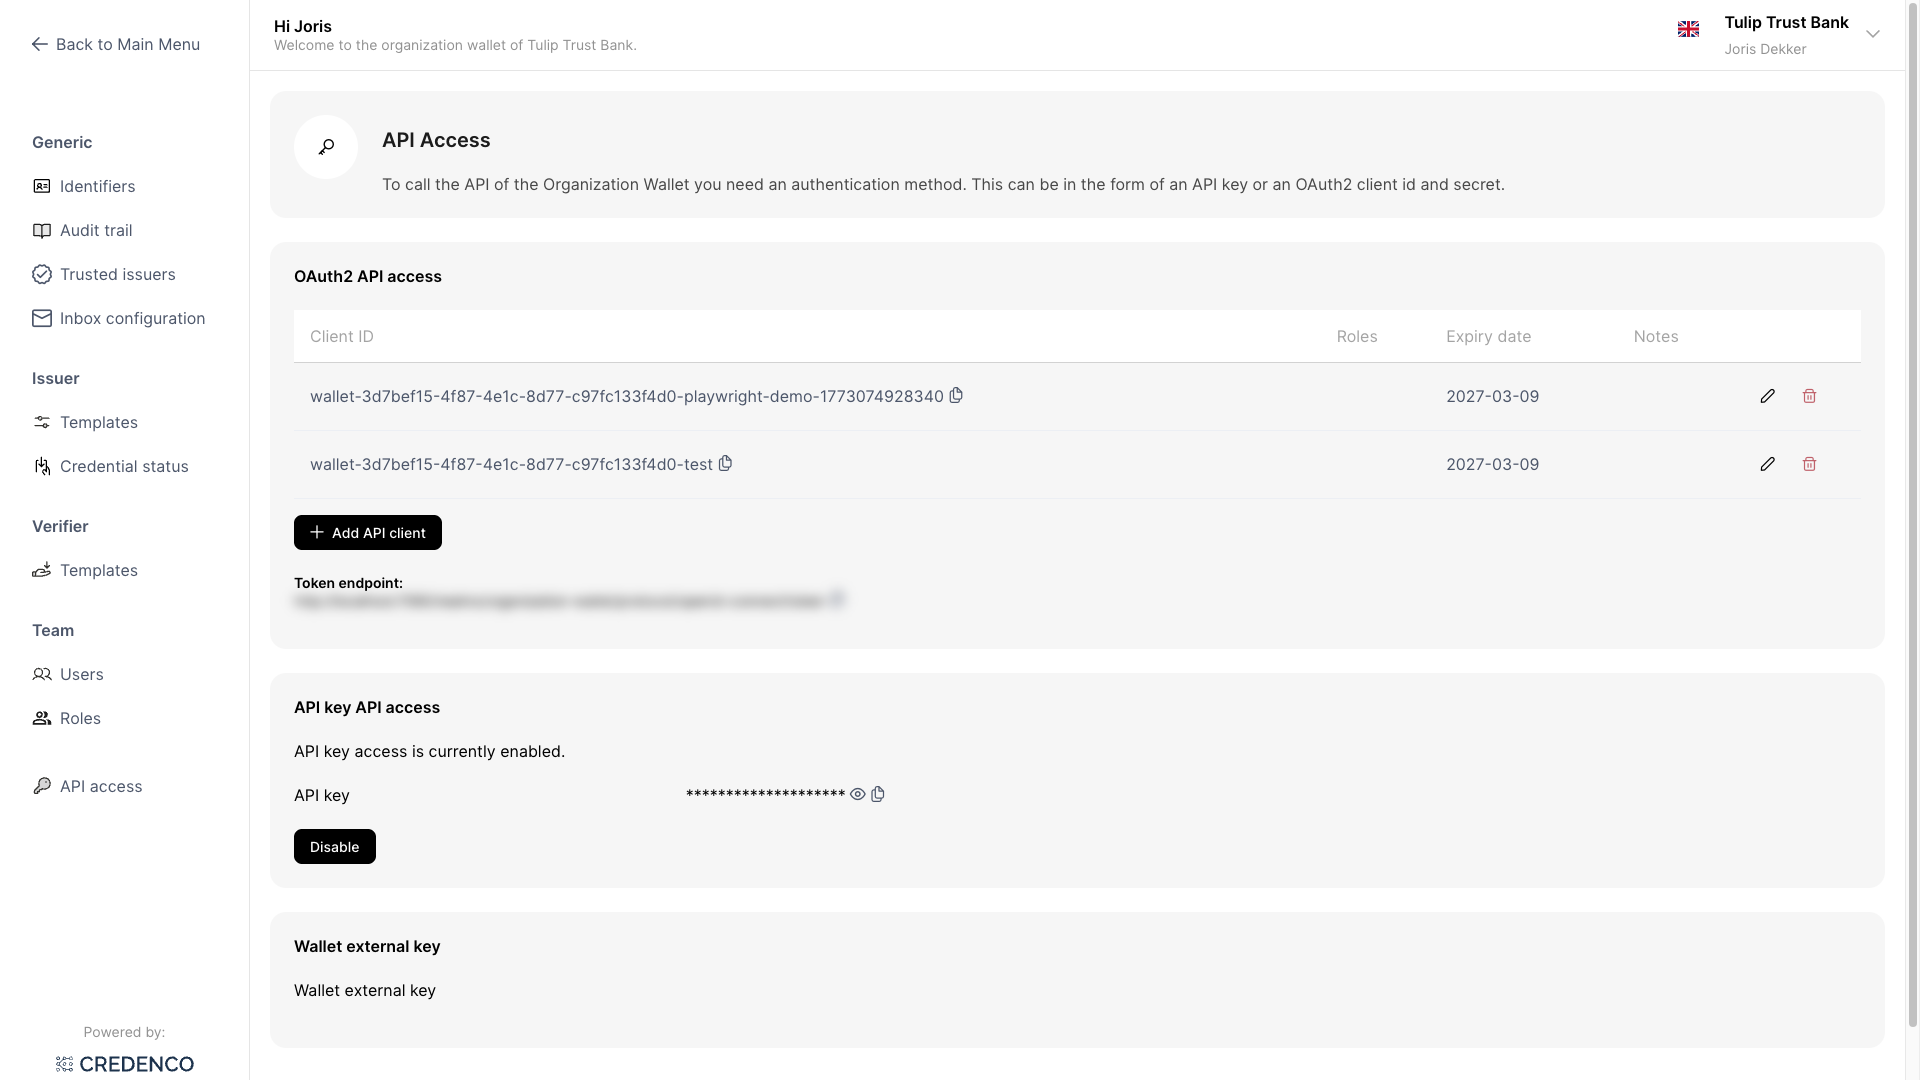The height and width of the screenshot is (1080, 1920).
Task: Copy the token endpoint URL
Action: (838, 600)
